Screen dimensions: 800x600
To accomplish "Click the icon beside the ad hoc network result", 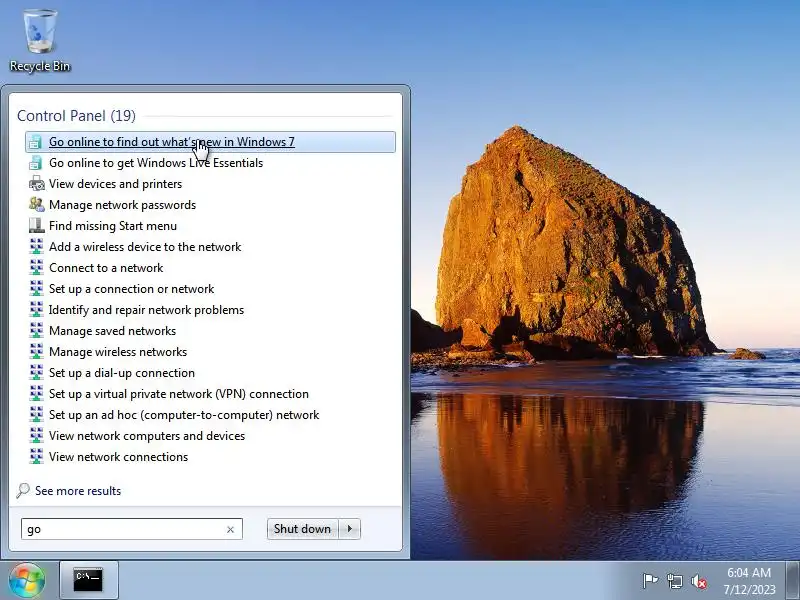I will click(x=36, y=414).
